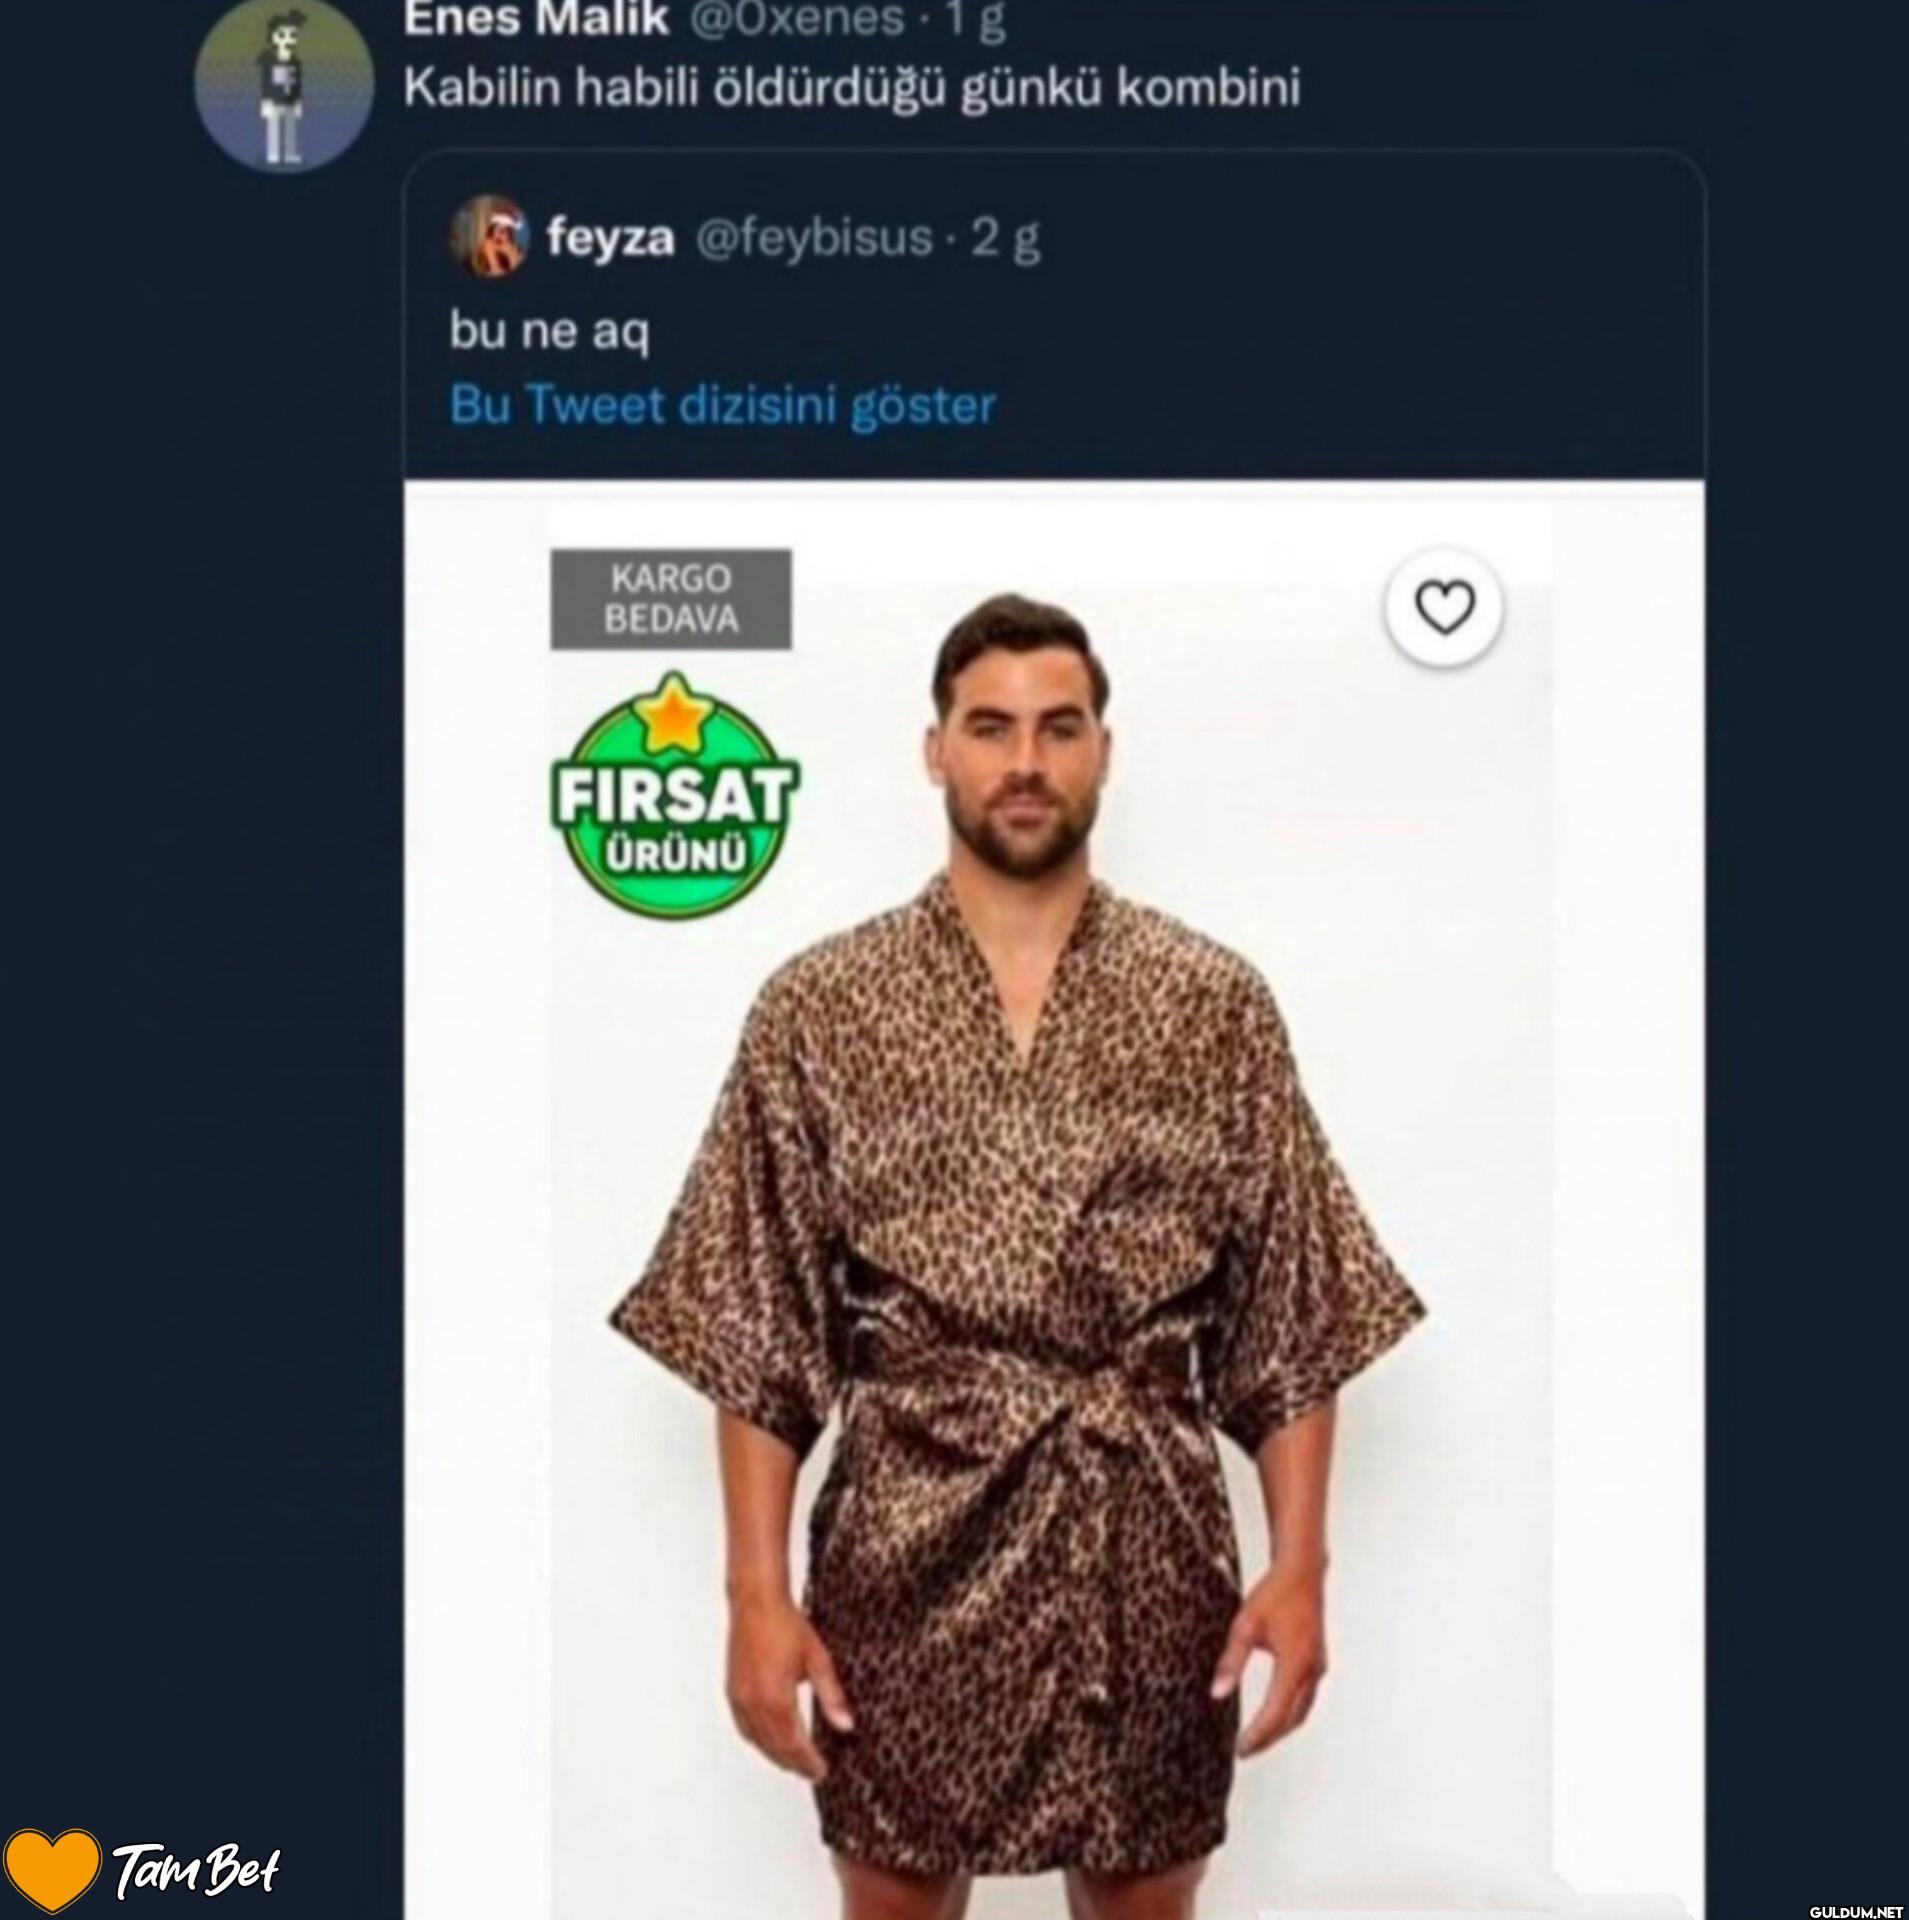The width and height of the screenshot is (1909, 1920).
Task: Open the @0xenes handle
Action: point(796,18)
